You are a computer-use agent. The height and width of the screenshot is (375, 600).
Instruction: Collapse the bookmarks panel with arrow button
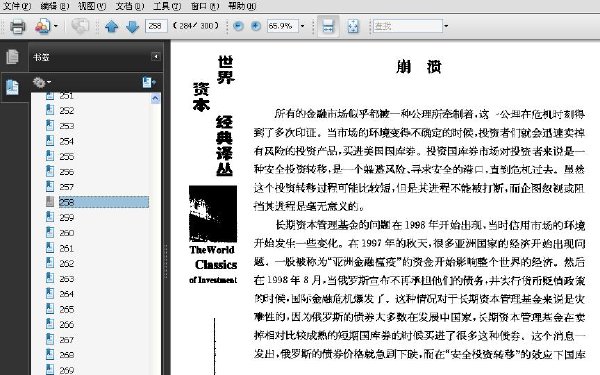[x=156, y=56]
